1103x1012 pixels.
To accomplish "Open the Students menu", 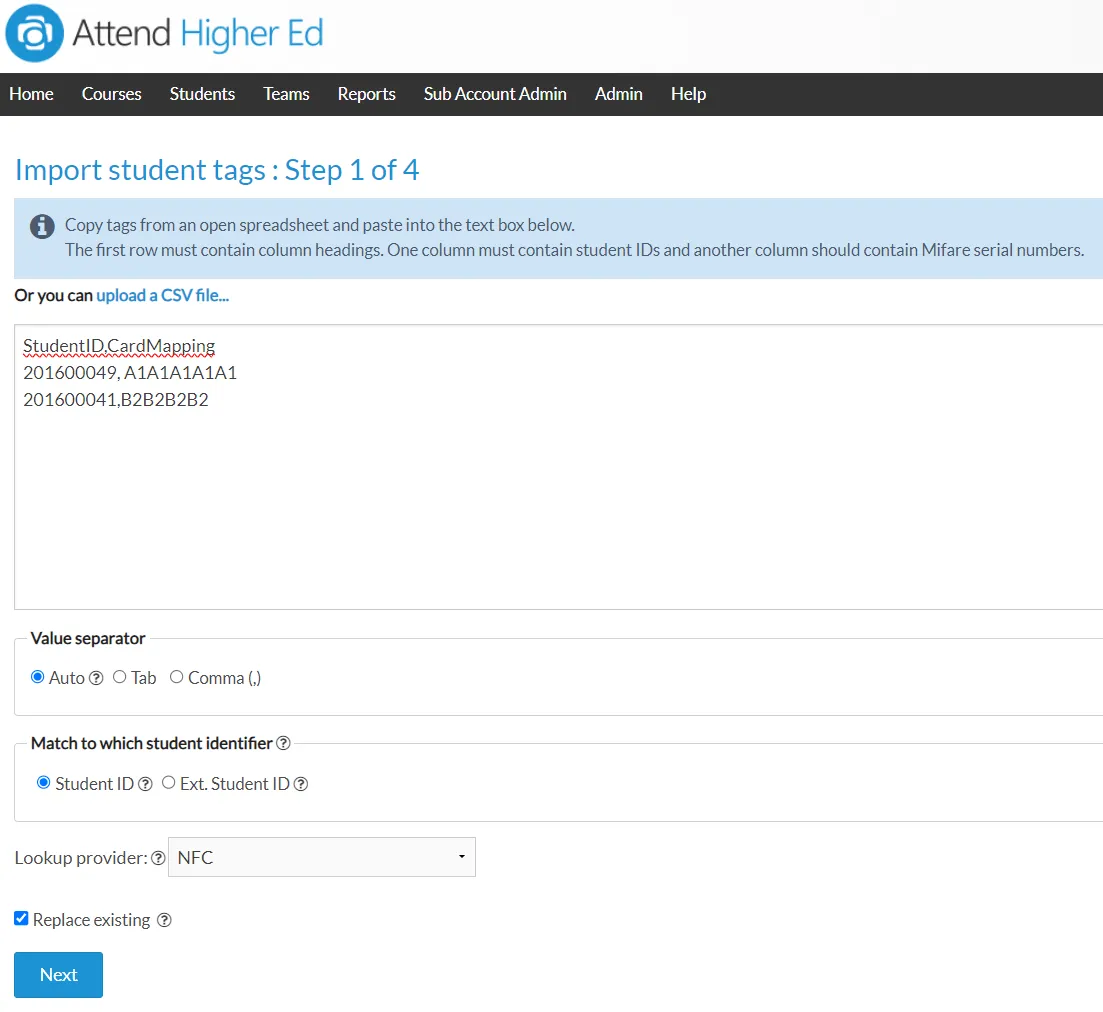I will 202,94.
